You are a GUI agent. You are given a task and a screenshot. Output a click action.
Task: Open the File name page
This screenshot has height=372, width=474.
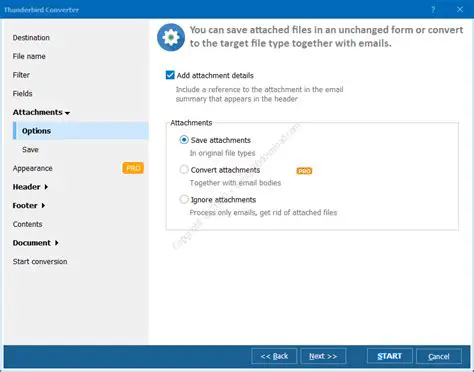(29, 56)
